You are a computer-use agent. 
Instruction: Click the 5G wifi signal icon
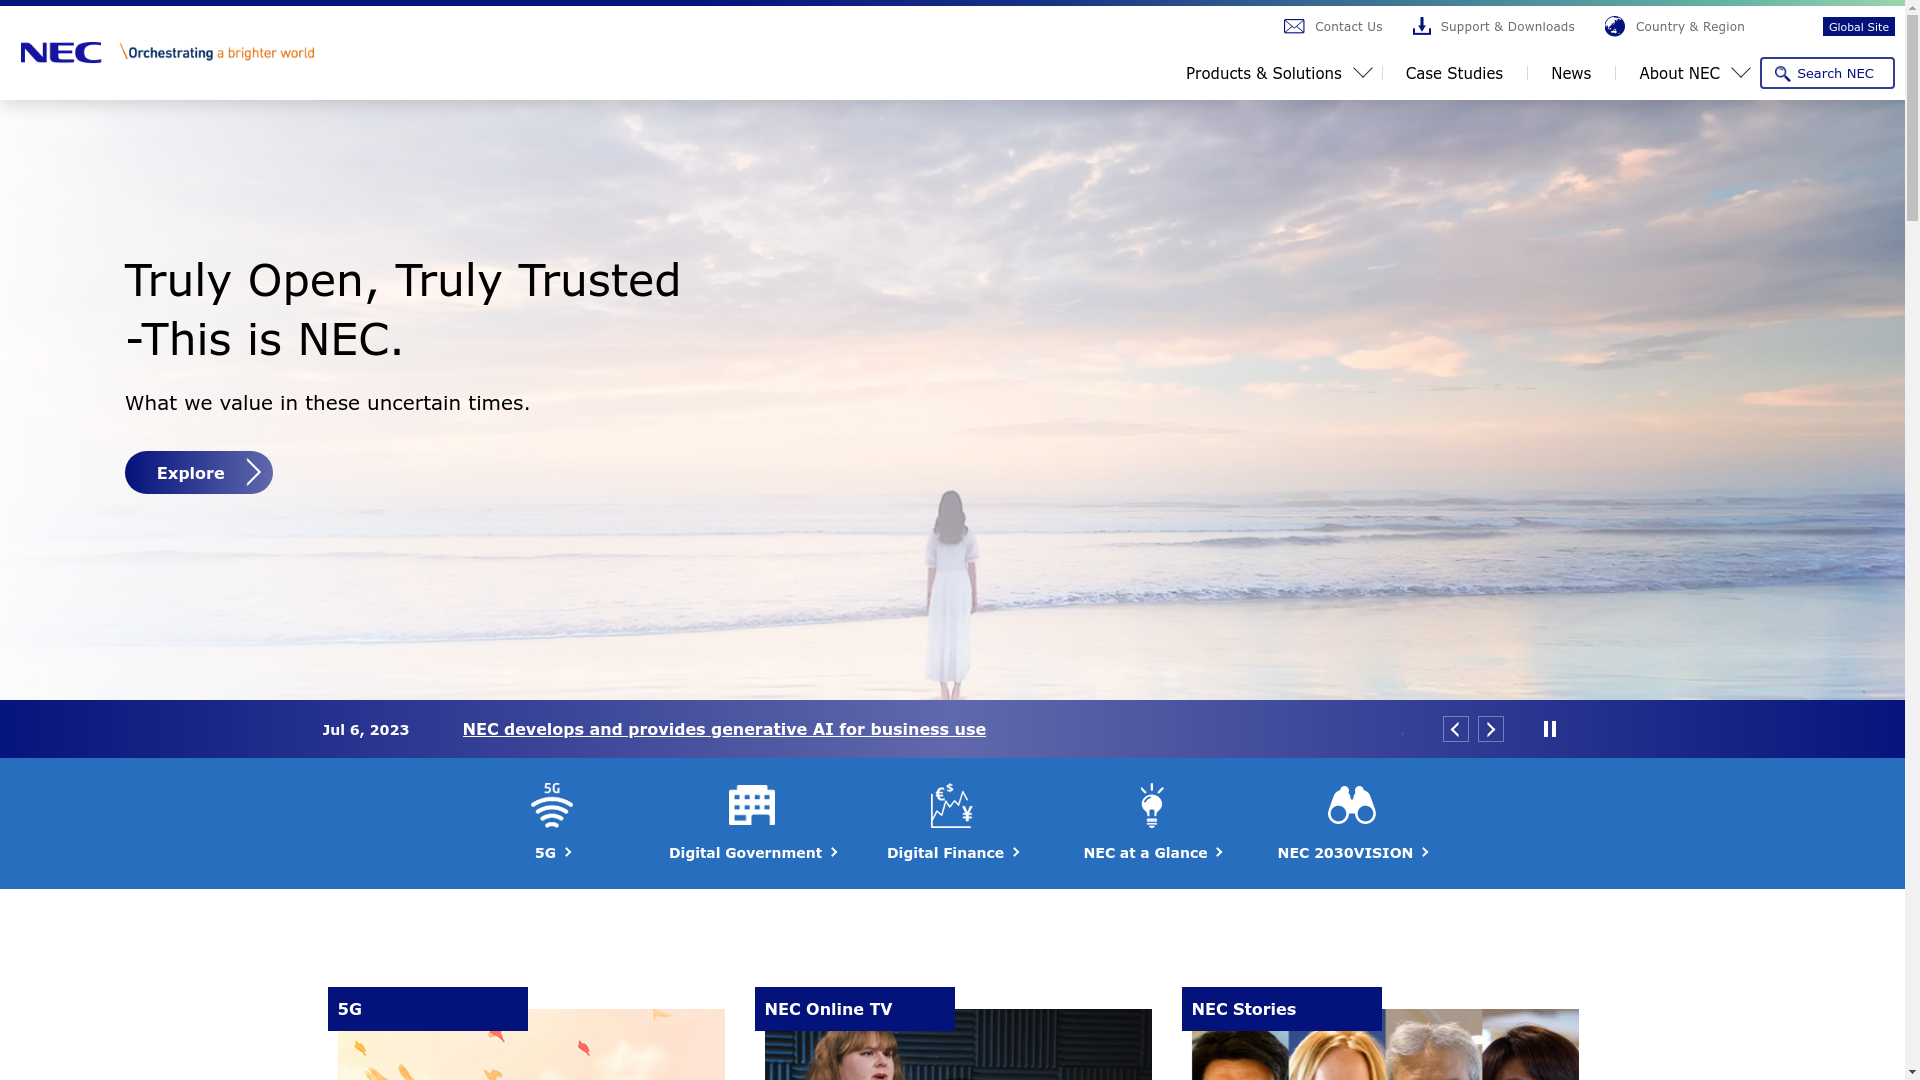(551, 805)
